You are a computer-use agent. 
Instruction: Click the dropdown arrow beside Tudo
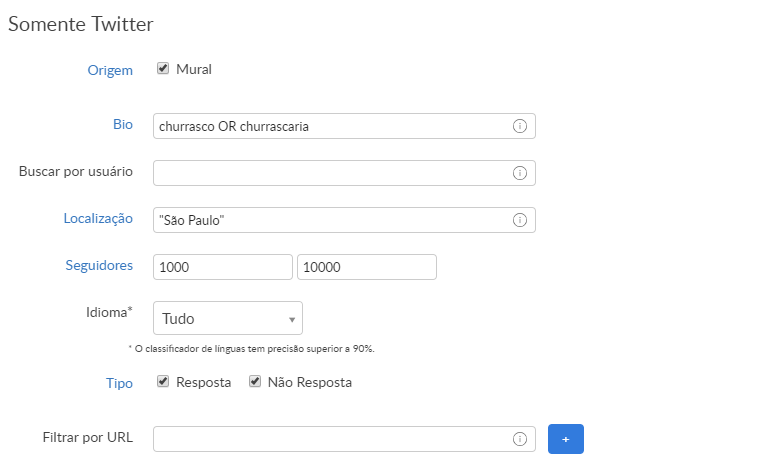291,320
